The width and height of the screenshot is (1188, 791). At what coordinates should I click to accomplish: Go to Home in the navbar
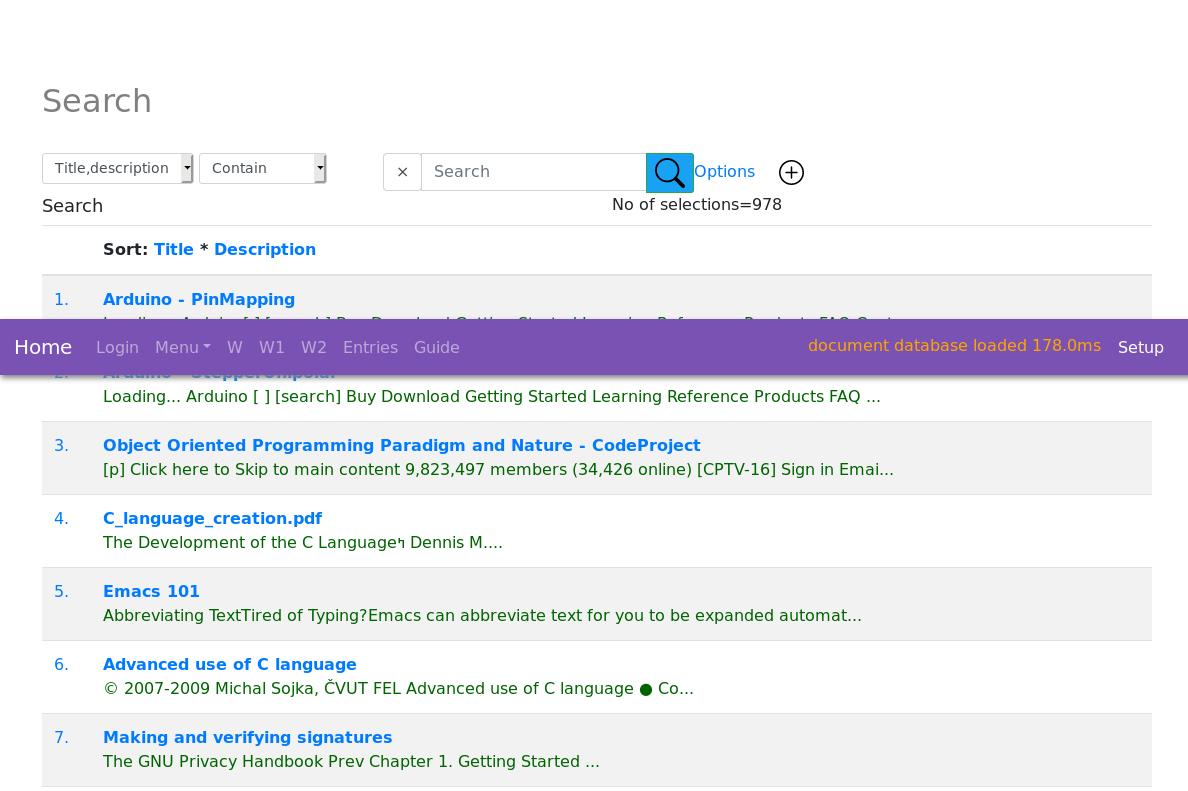point(43,347)
